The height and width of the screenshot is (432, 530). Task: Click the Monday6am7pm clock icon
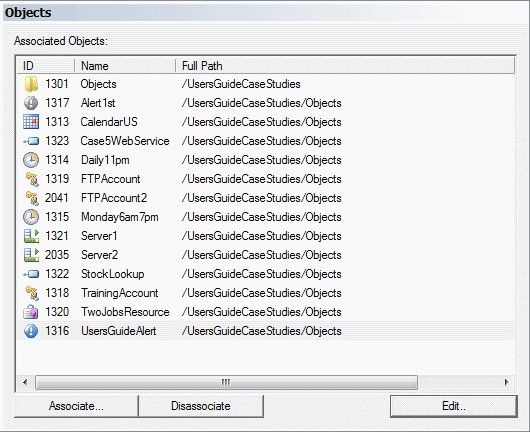[x=31, y=217]
